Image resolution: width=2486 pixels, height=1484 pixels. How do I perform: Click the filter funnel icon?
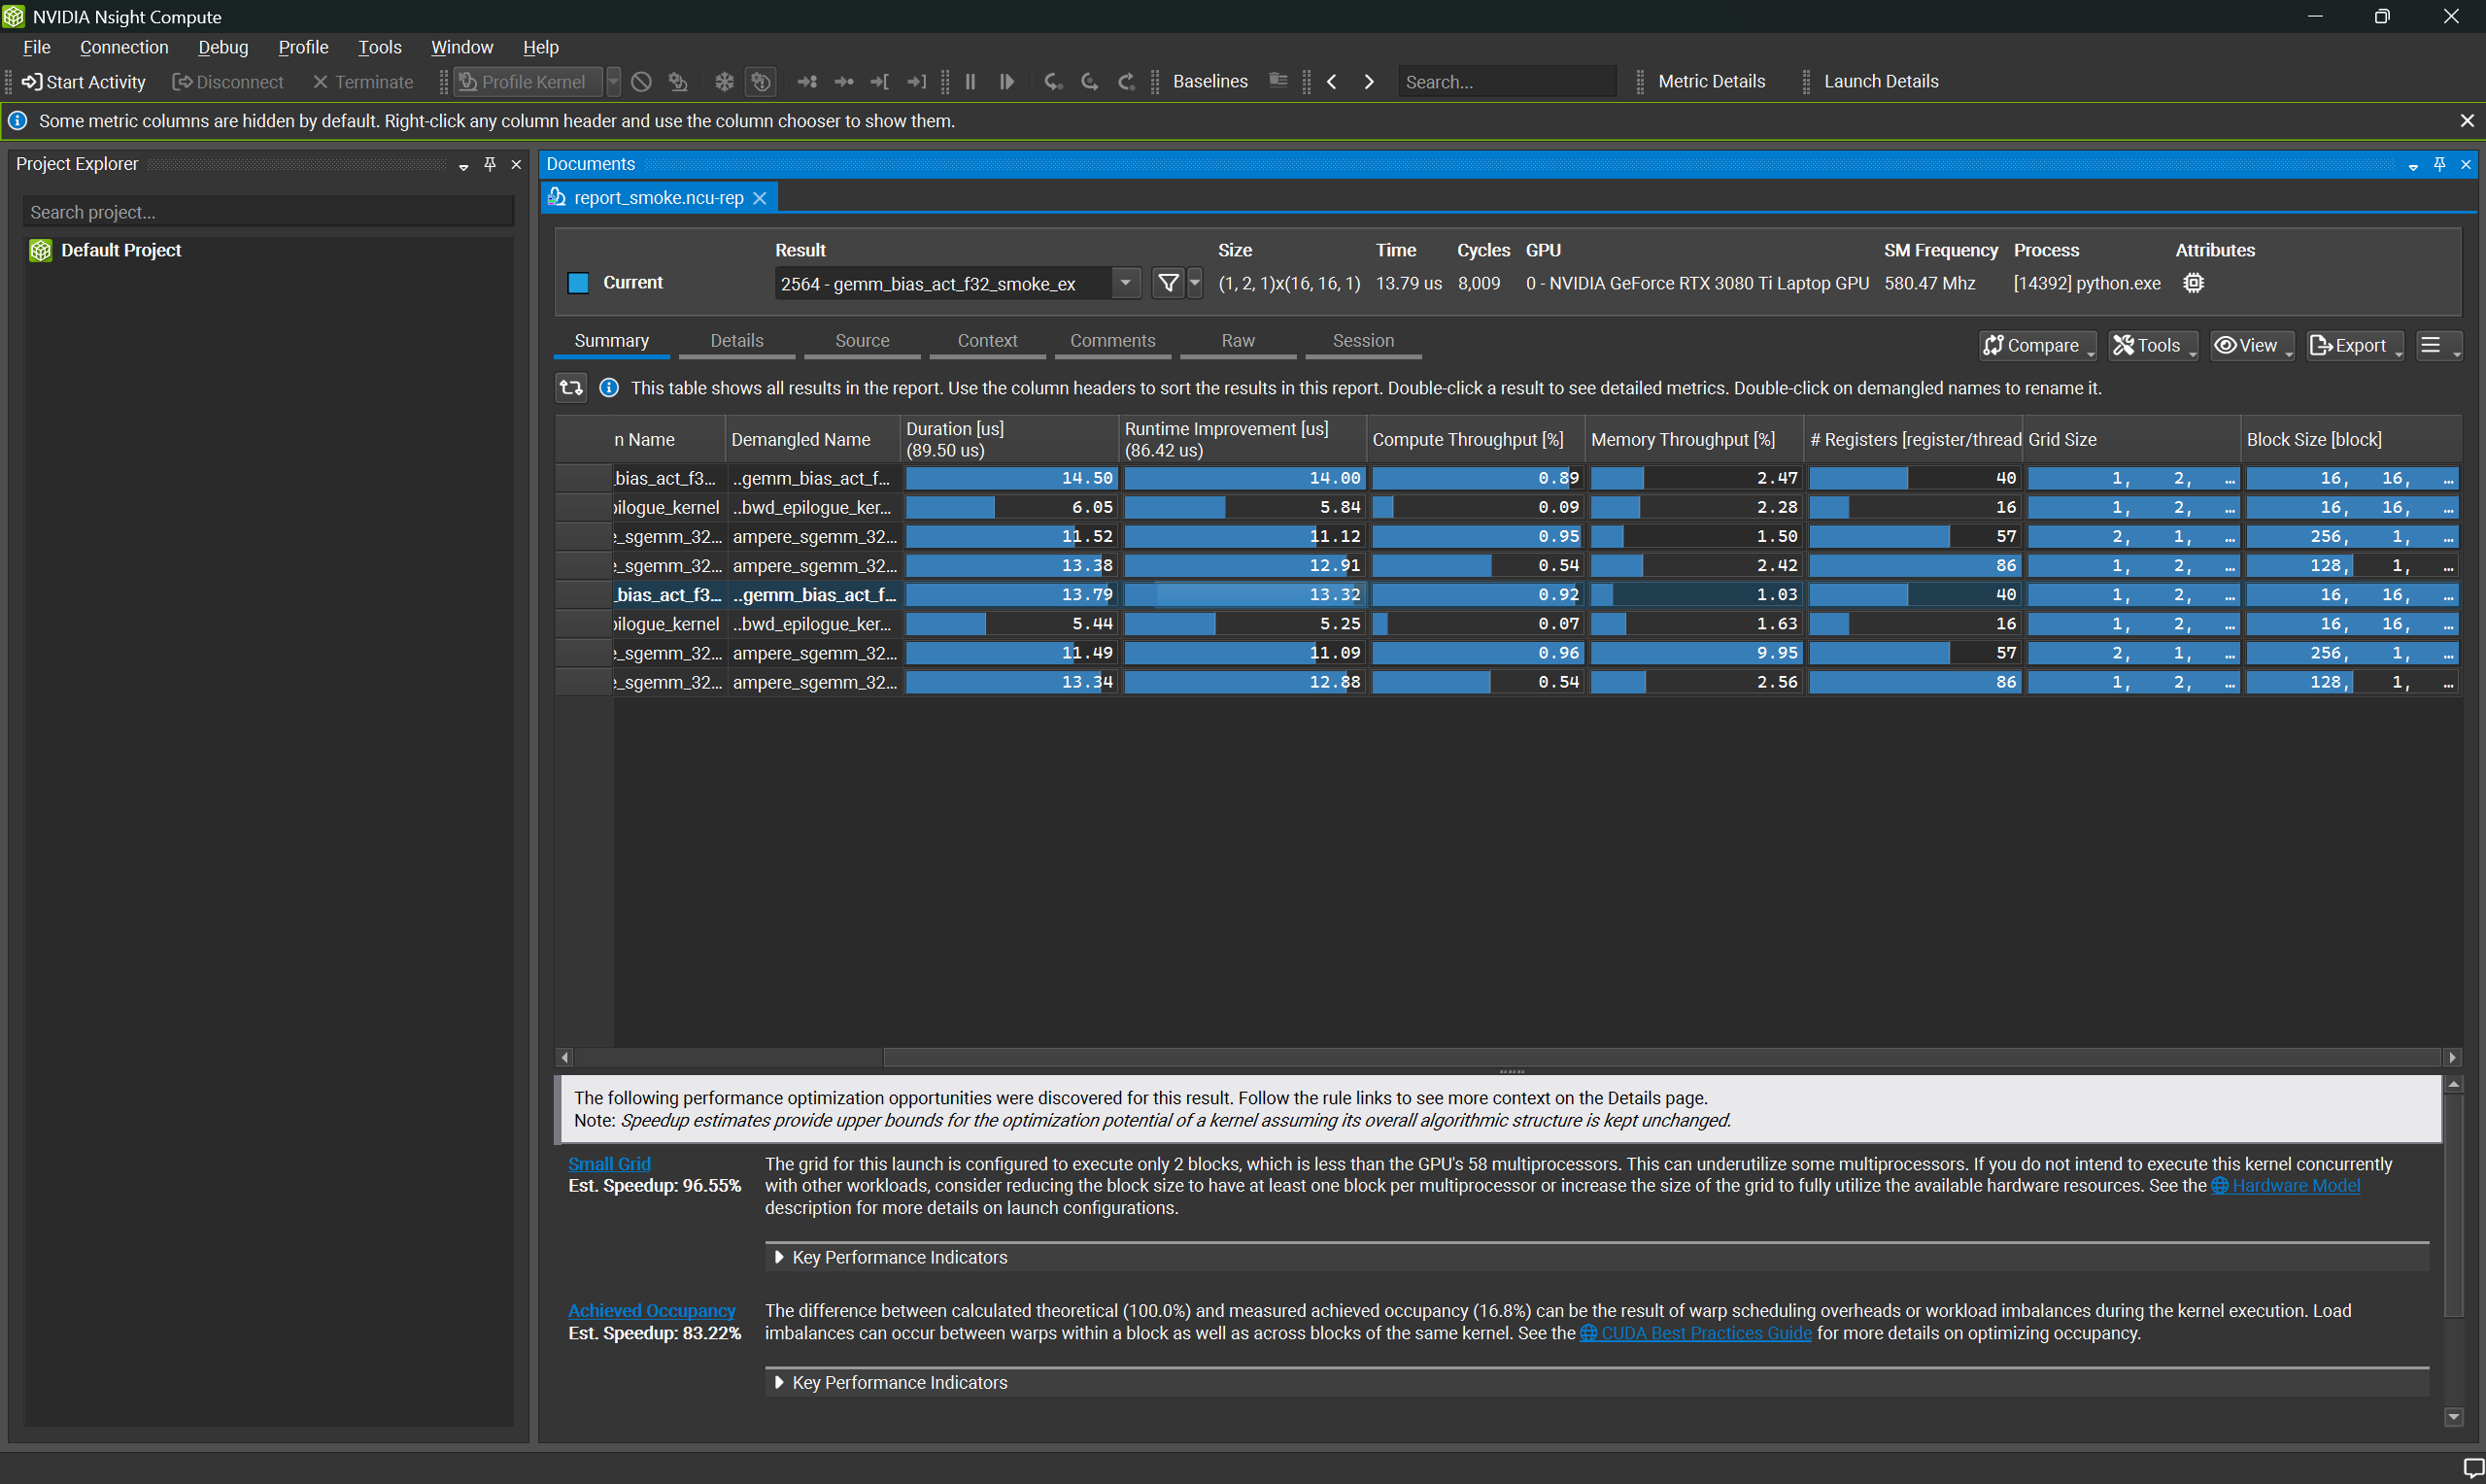[x=1167, y=283]
